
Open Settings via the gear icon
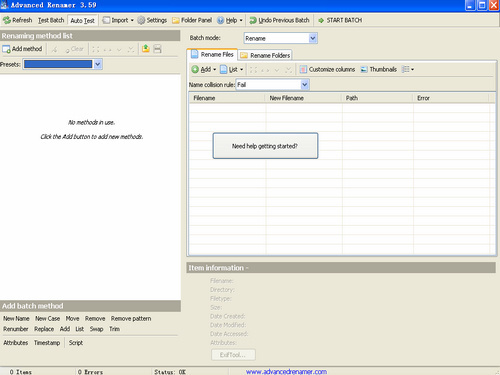pyautogui.click(x=141, y=20)
